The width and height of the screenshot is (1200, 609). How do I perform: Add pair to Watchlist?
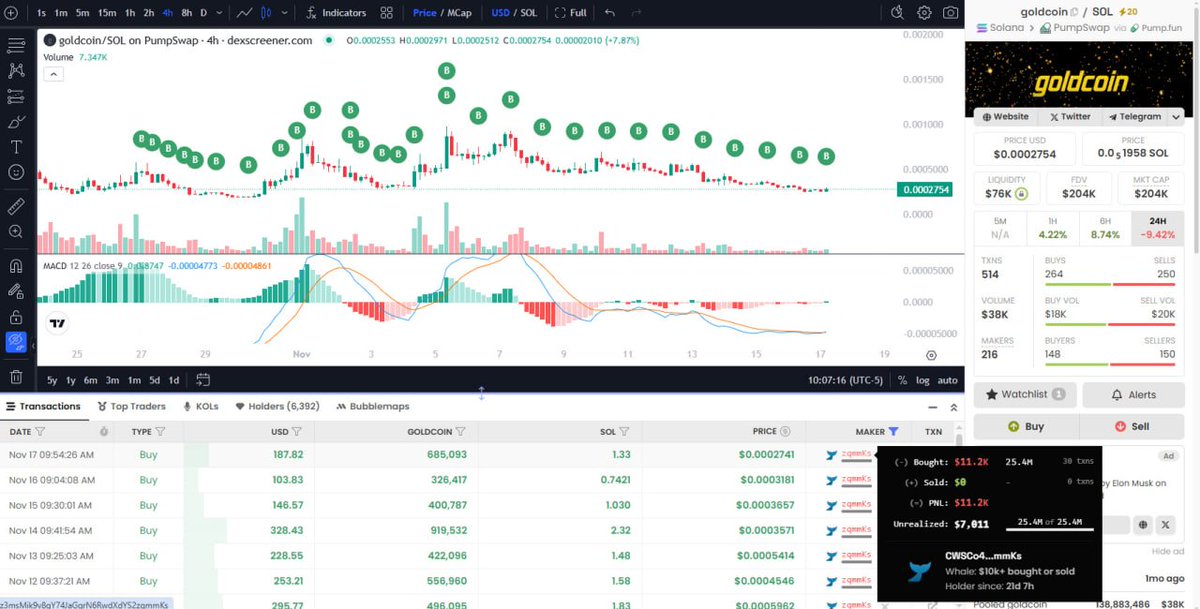click(1025, 394)
